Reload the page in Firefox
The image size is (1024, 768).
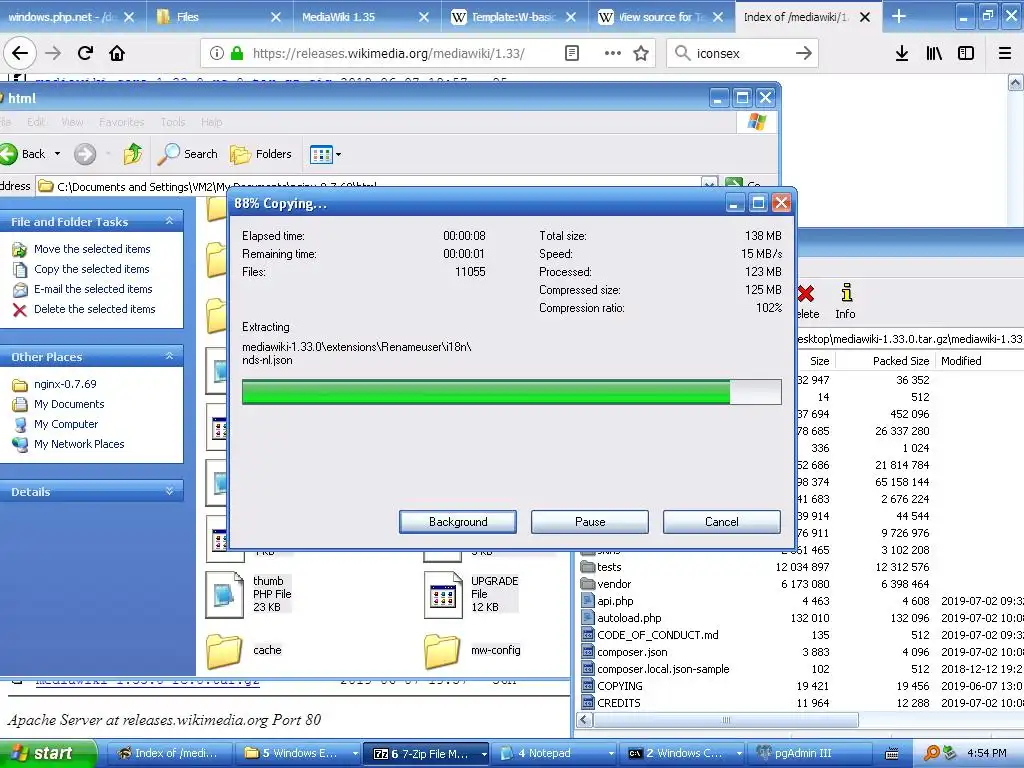click(x=85, y=53)
